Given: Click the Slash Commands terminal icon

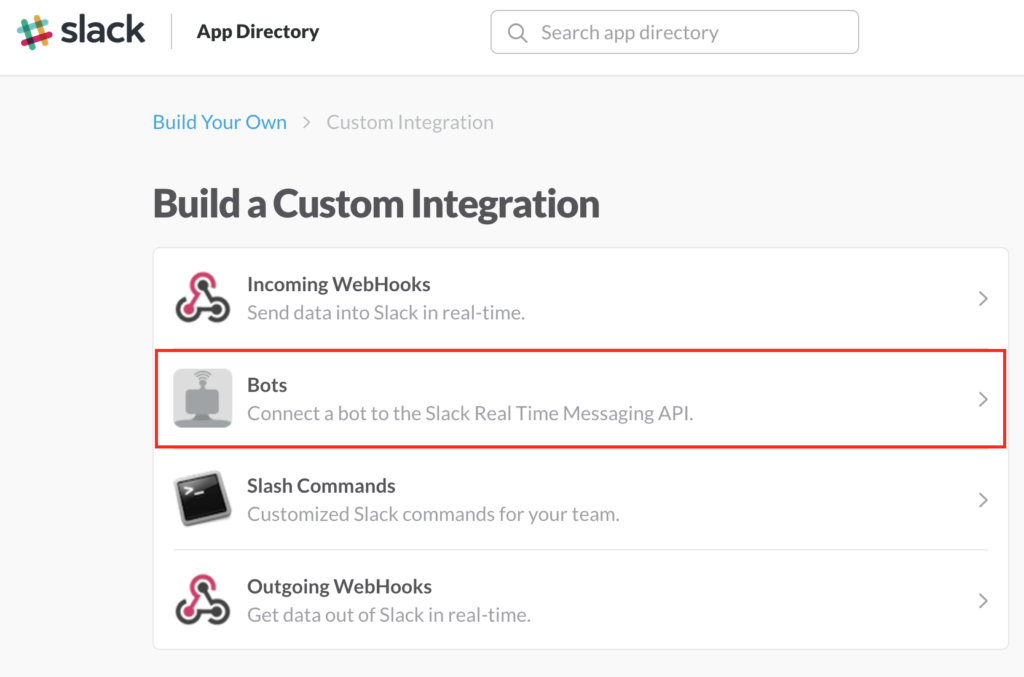Looking at the screenshot, I should (x=202, y=499).
